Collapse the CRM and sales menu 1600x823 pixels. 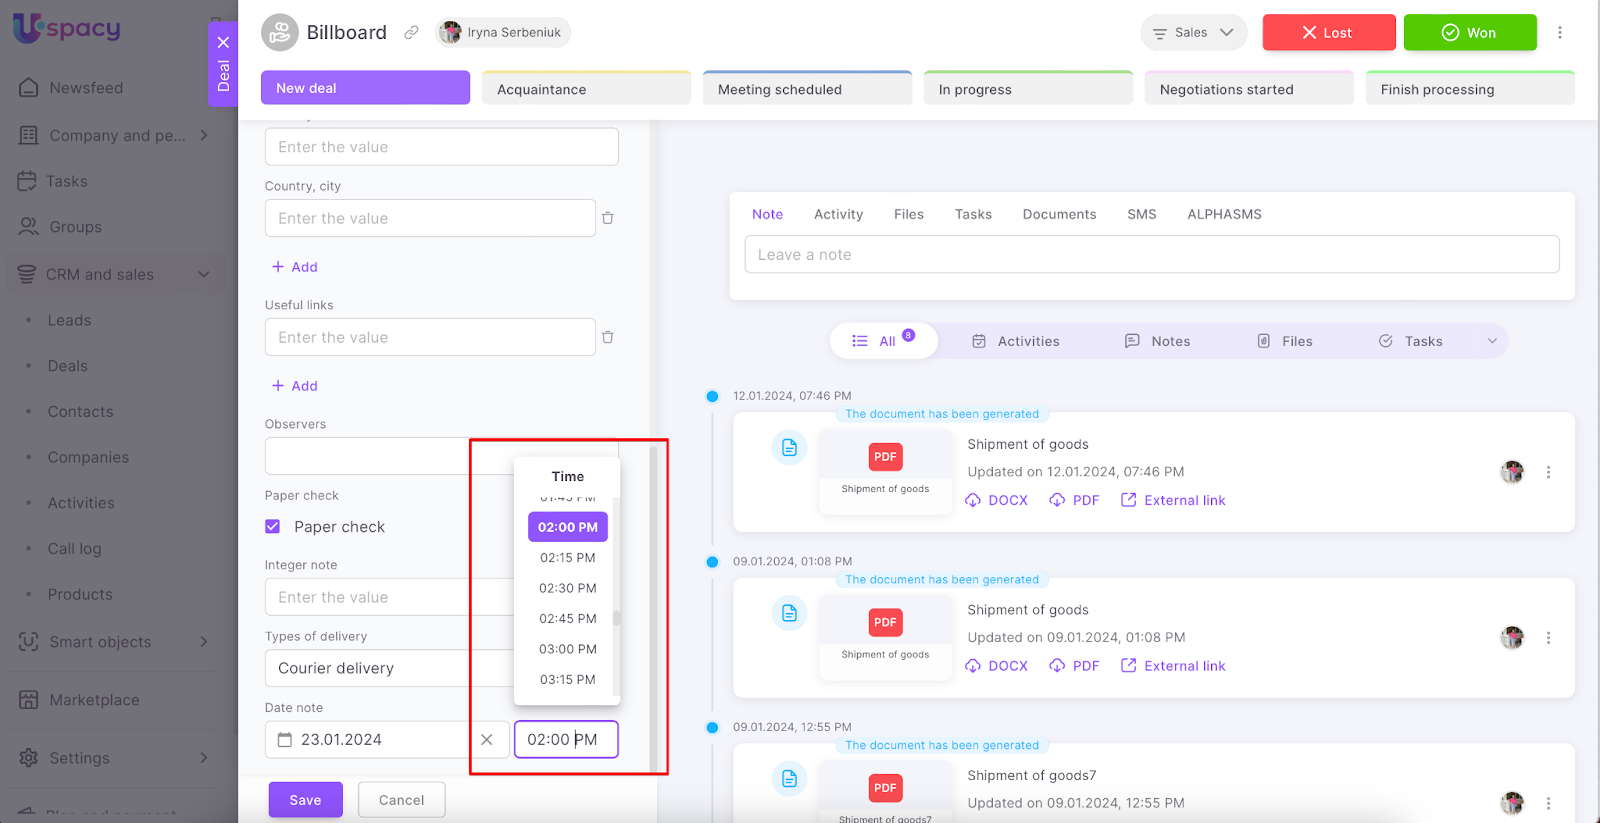tap(204, 274)
